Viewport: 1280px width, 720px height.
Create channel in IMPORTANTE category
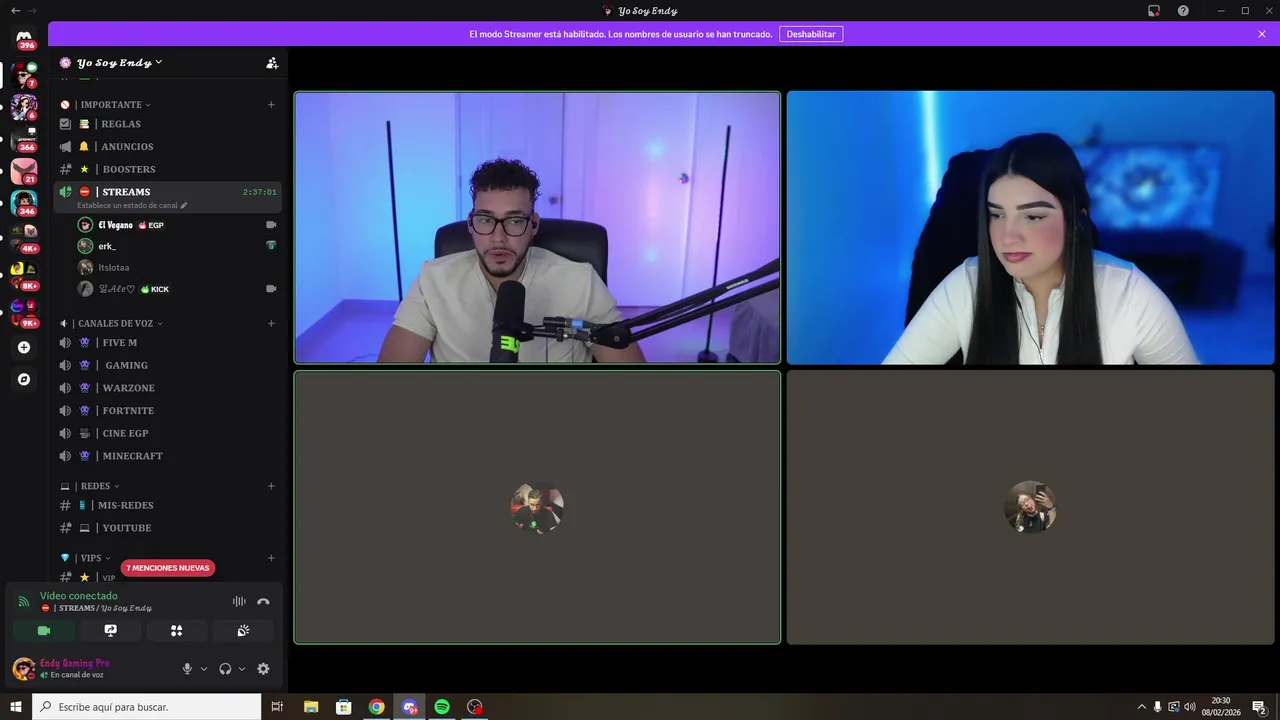[271, 104]
